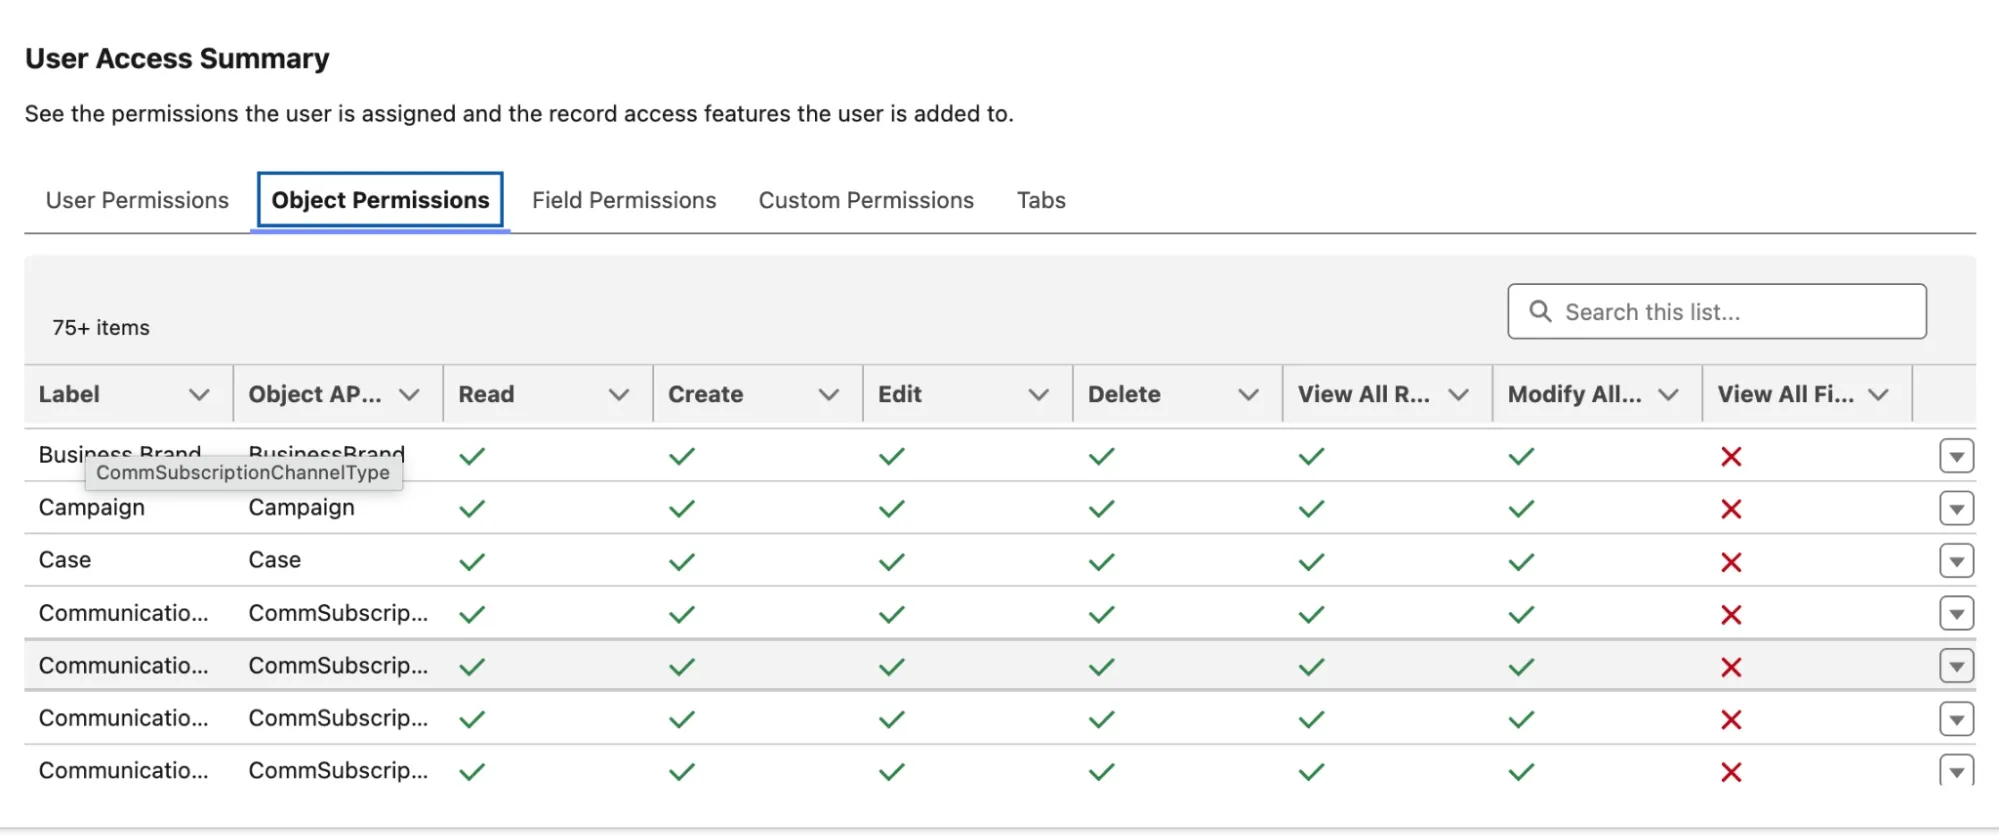This screenshot has height=835, width=1999.
Task: Click red X in Campaign View All Fields
Action: [x=1731, y=509]
